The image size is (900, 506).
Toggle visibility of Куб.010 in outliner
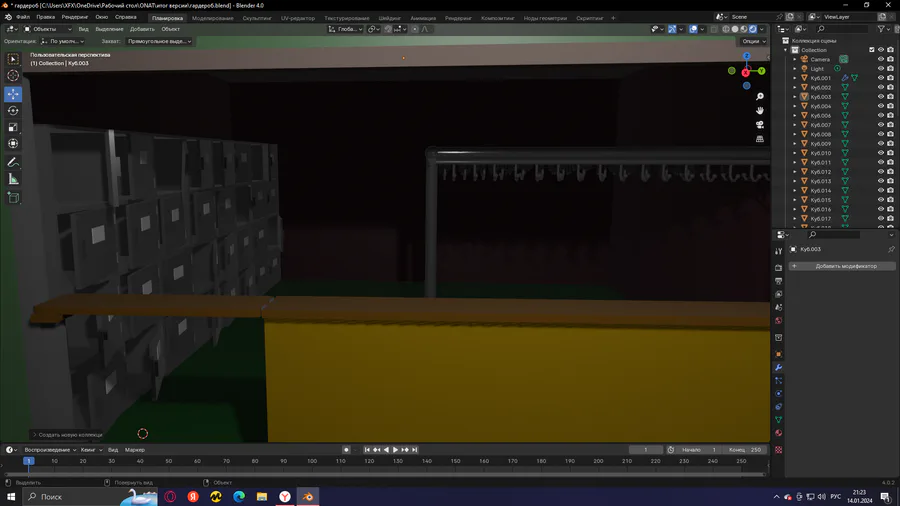tap(880, 153)
